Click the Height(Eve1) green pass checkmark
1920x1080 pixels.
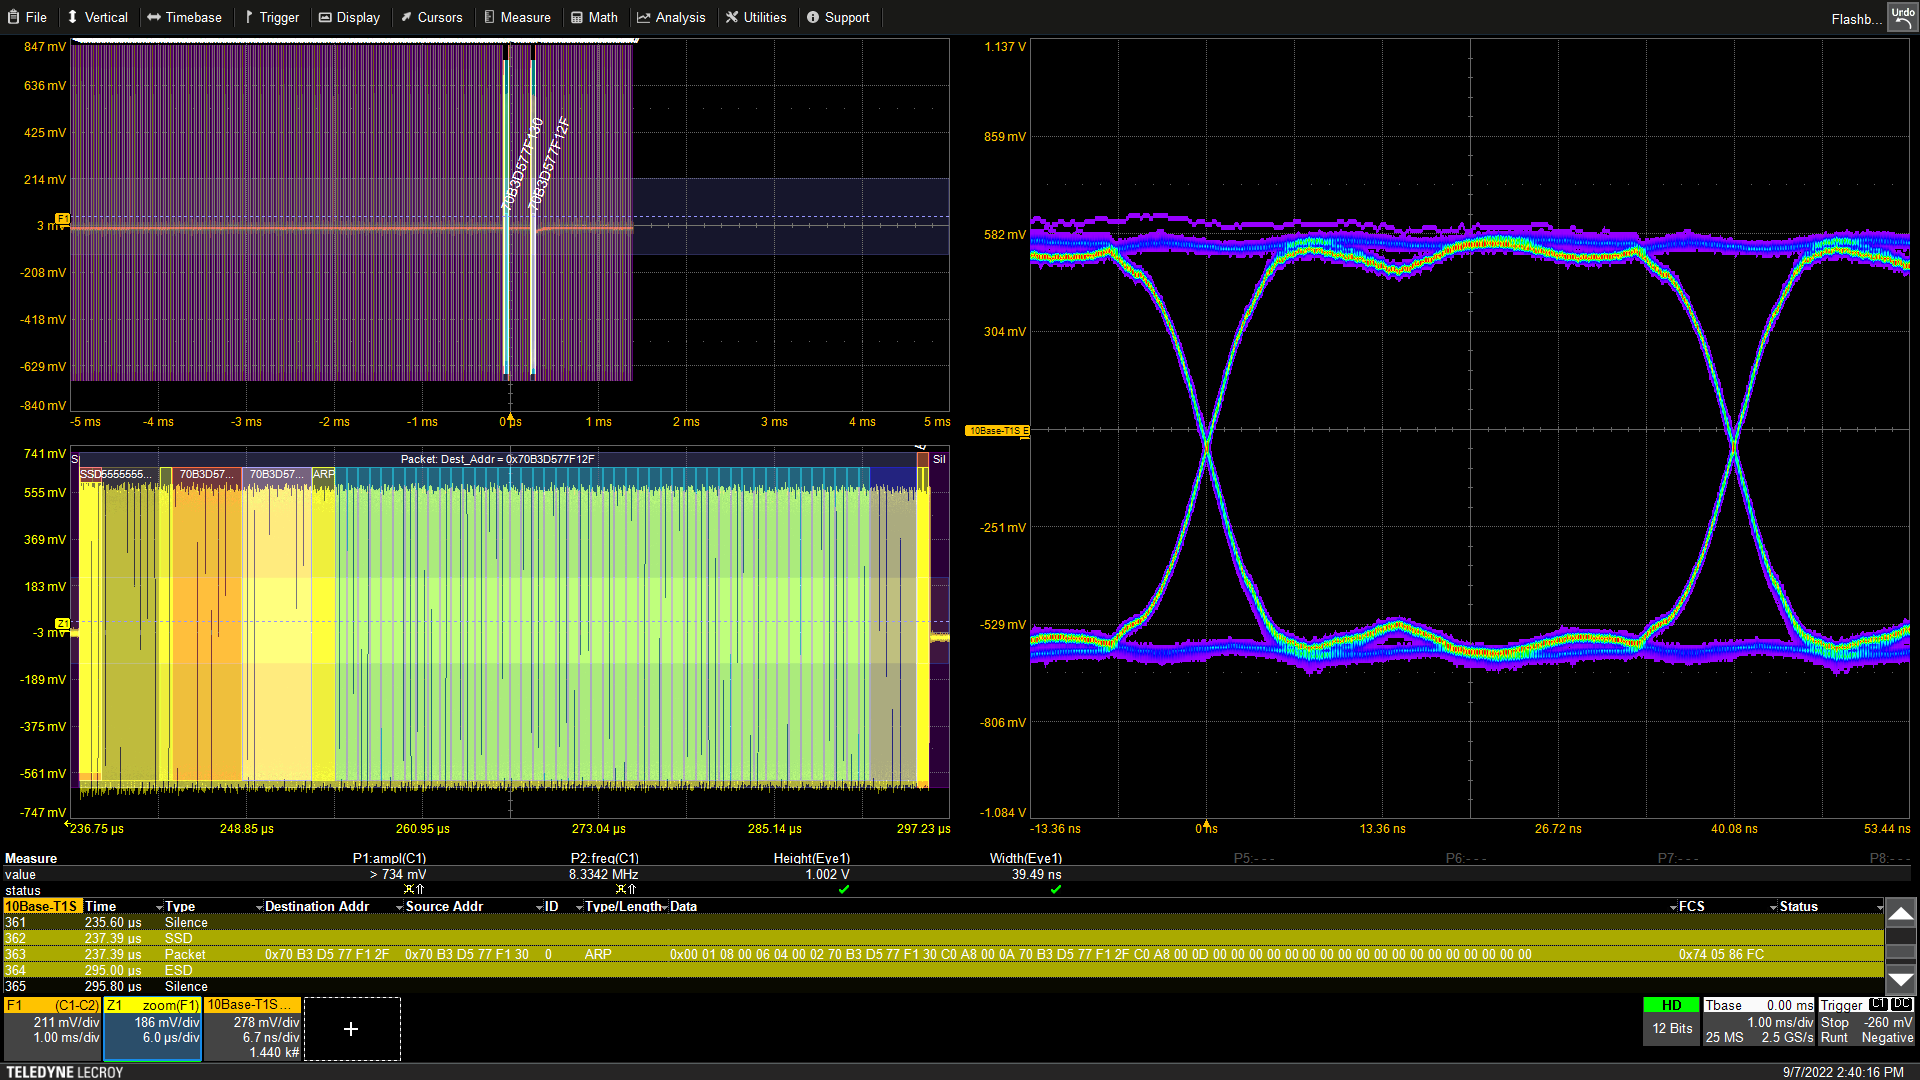click(x=844, y=889)
